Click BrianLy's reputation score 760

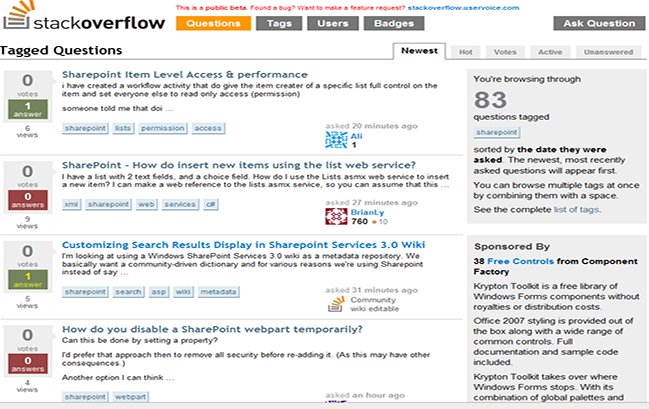point(359,221)
